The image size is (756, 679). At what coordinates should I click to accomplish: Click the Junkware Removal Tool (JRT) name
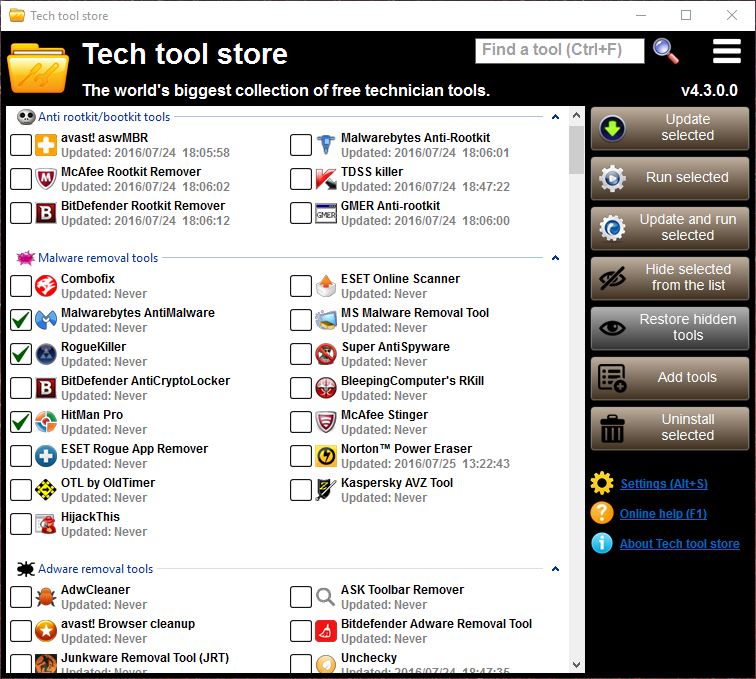[x=145, y=657]
